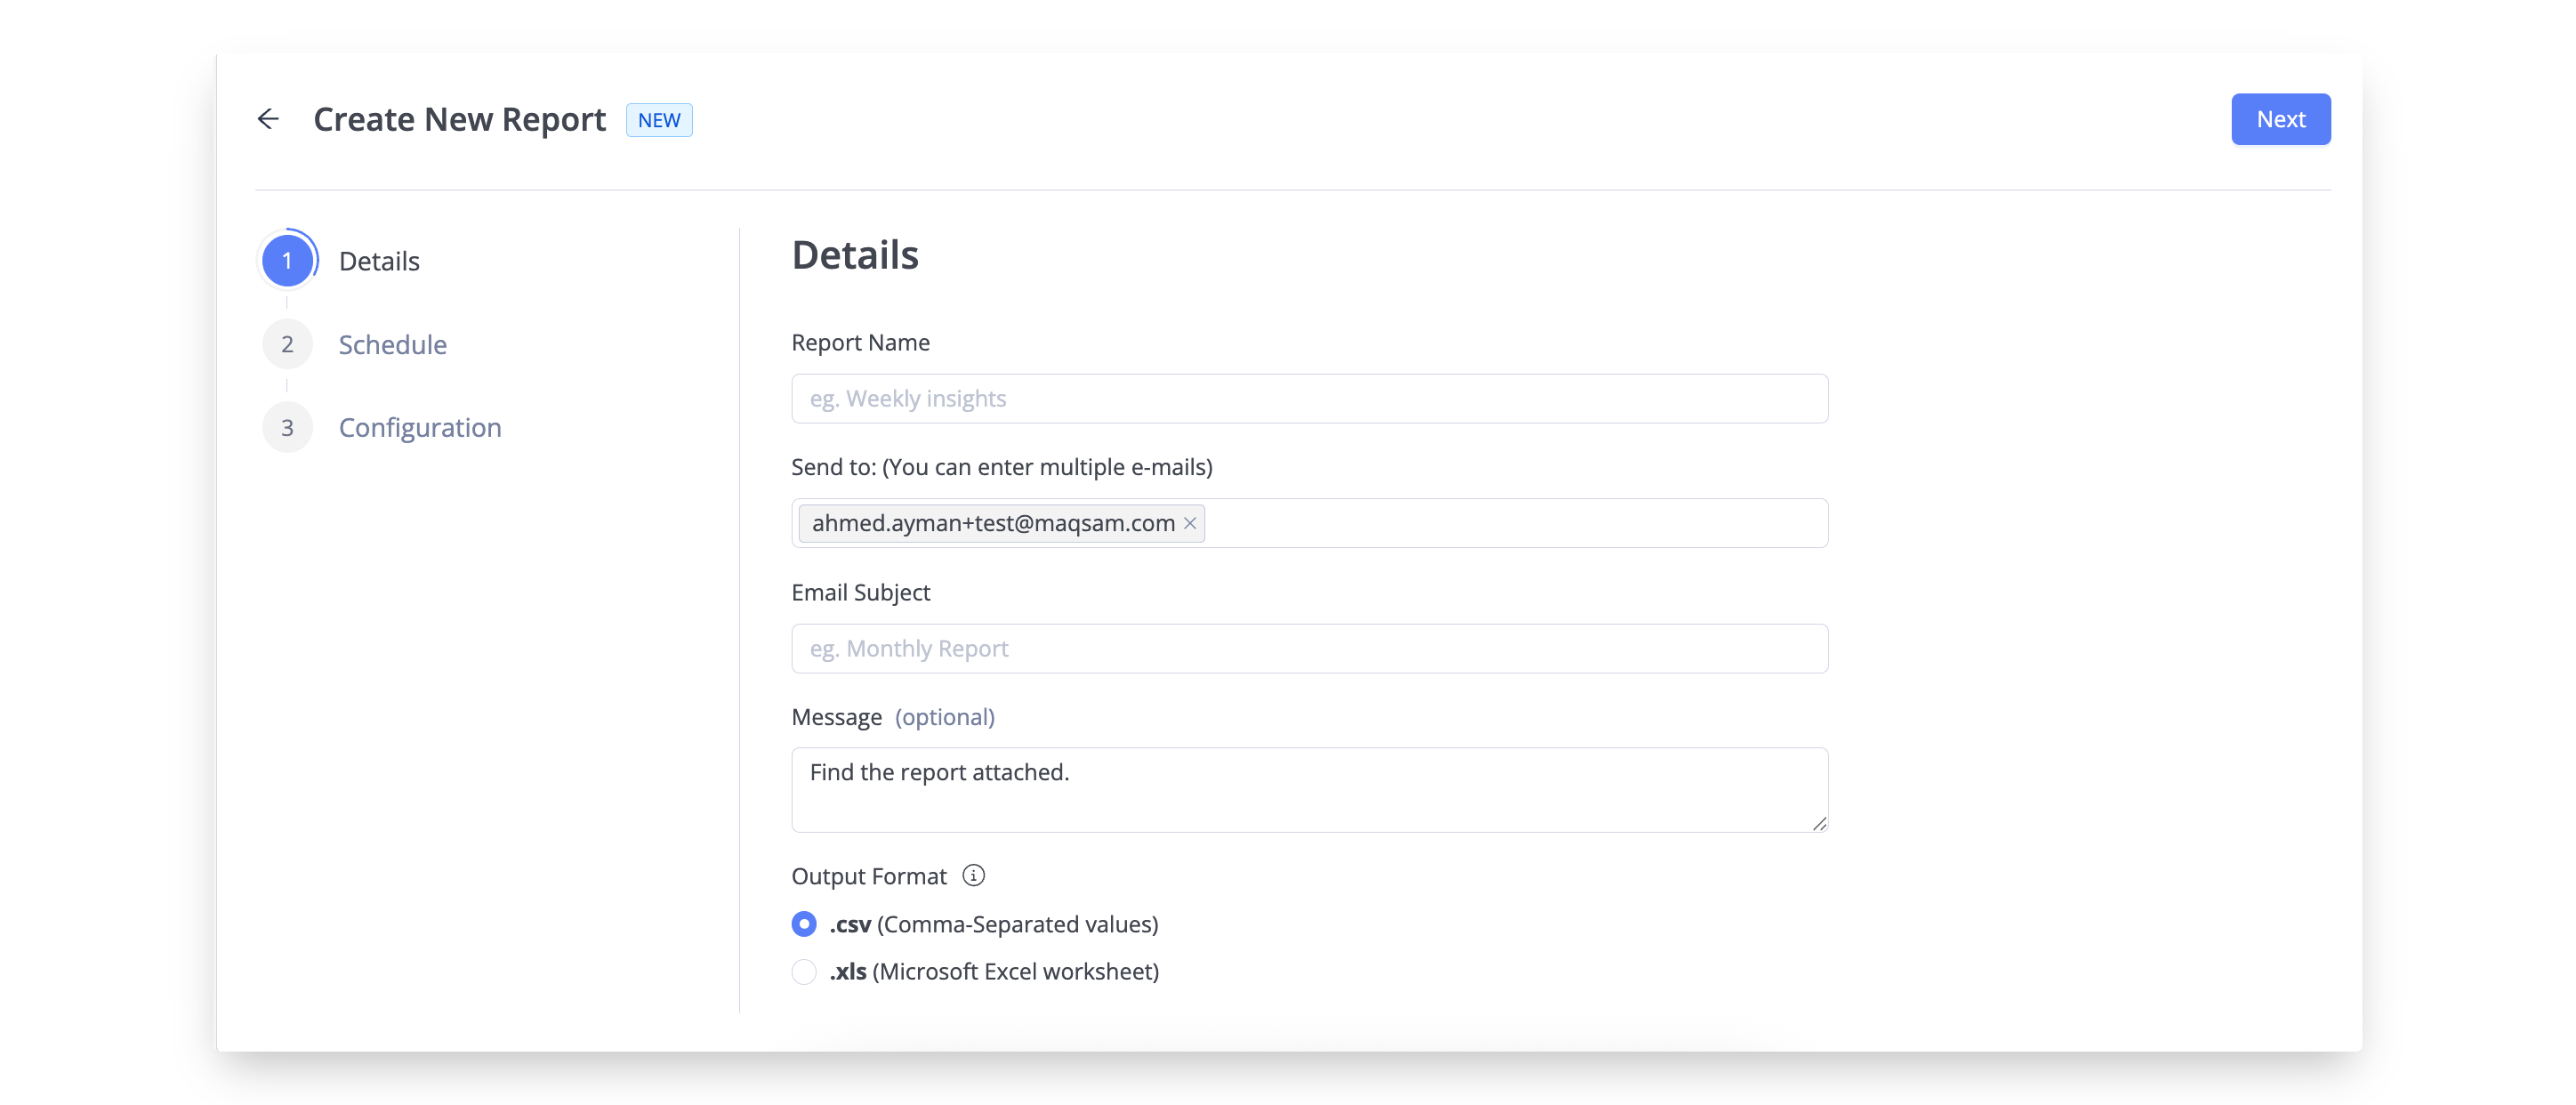
Task: Click the step 3 circle icon
Action: click(287, 428)
